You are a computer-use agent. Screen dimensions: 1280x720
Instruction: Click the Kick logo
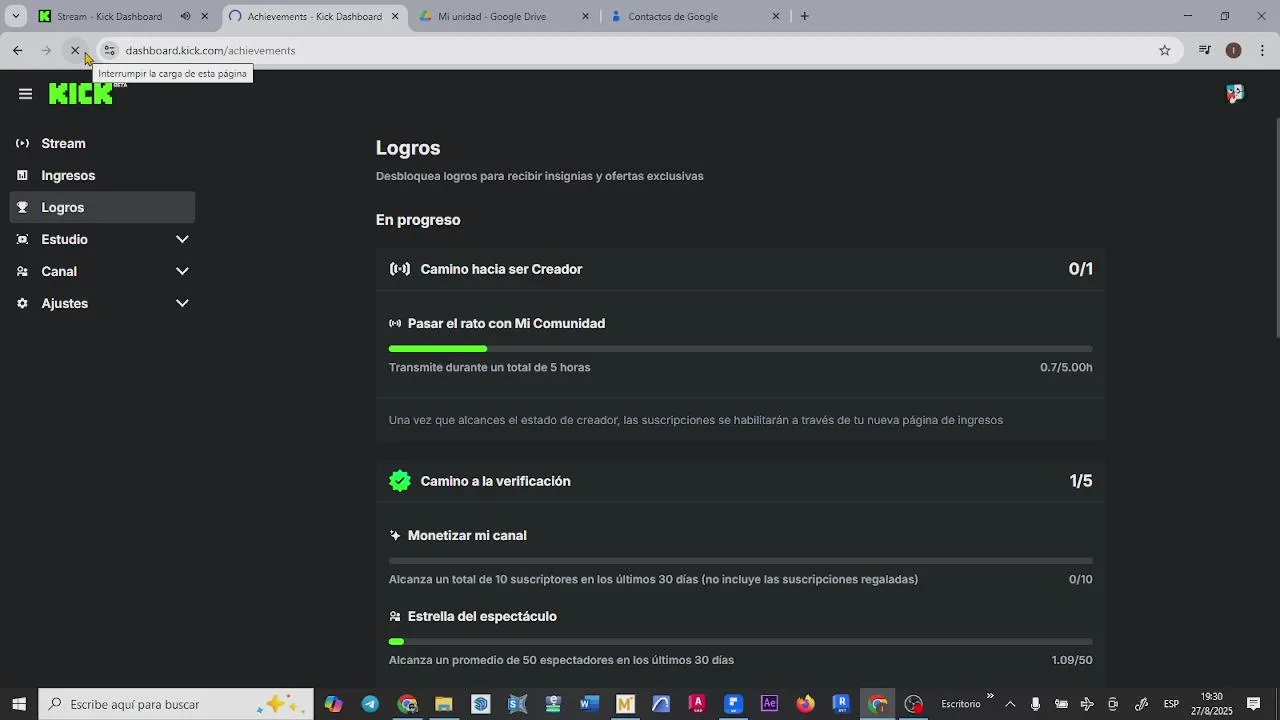[82, 93]
